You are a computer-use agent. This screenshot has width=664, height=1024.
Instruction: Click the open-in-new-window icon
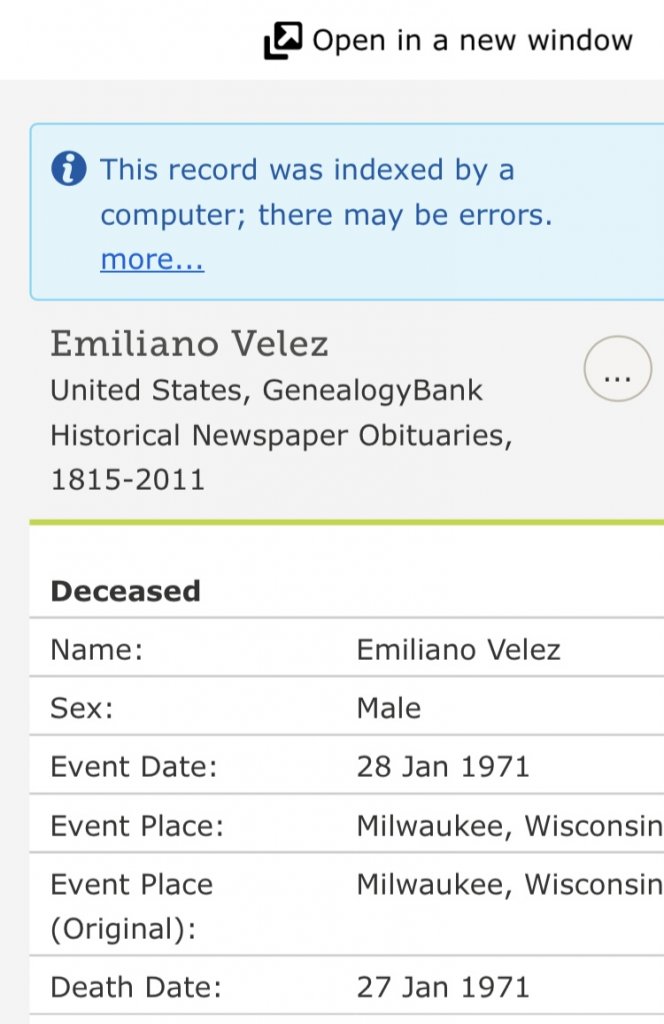(x=282, y=41)
